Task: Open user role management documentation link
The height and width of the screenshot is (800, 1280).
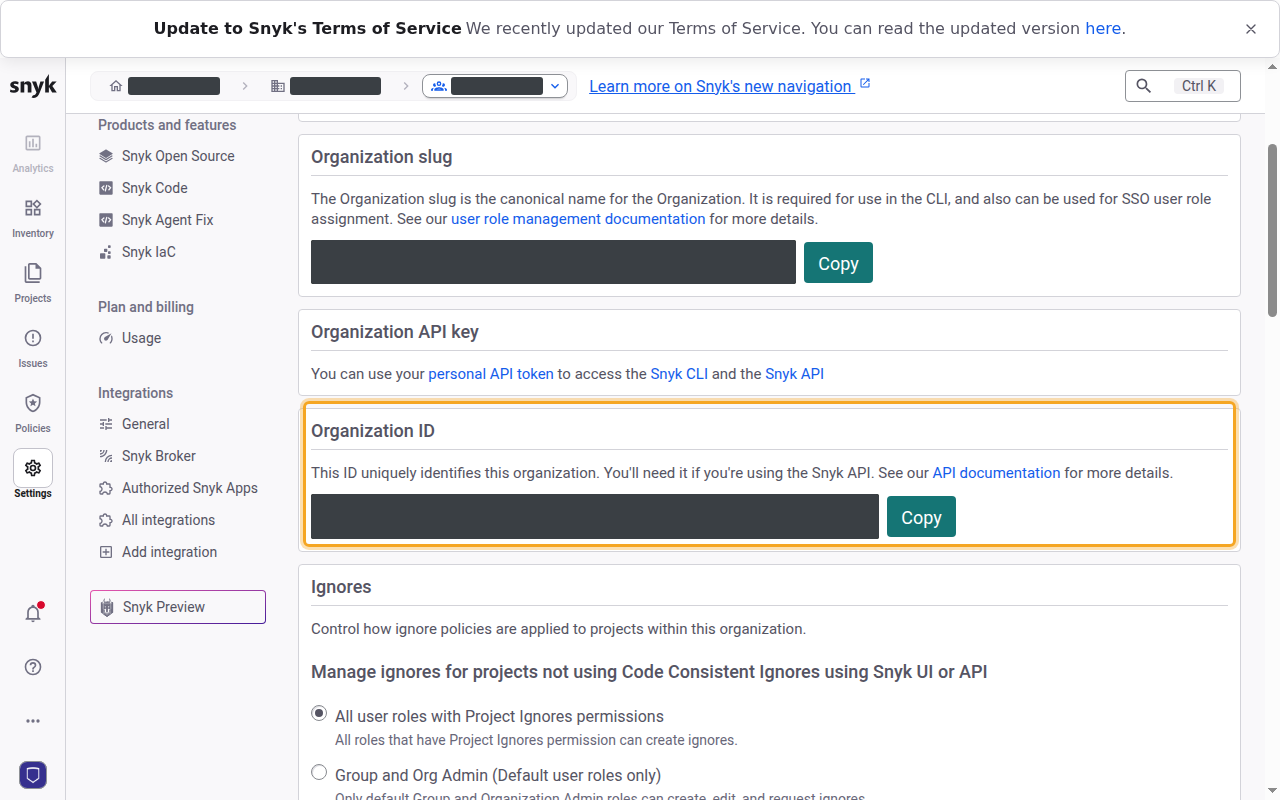Action: [x=578, y=218]
